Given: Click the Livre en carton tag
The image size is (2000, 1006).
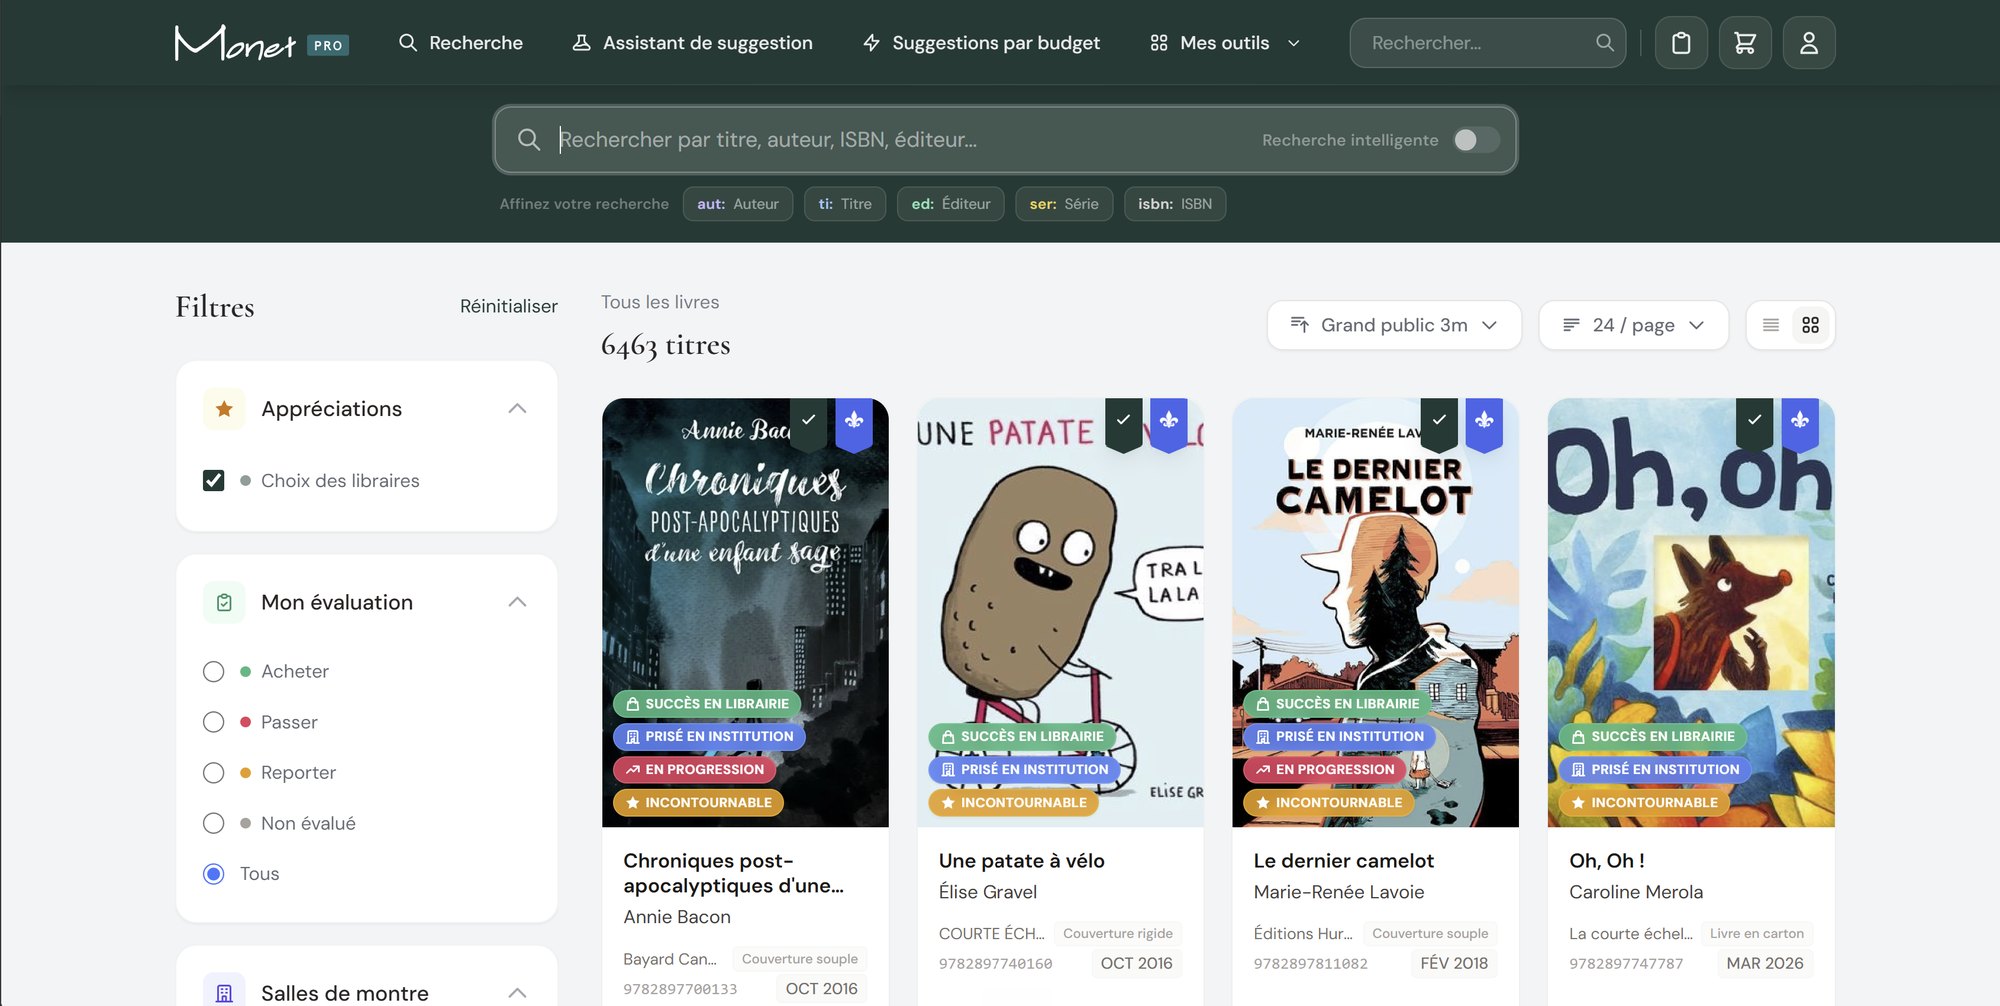Looking at the screenshot, I should pyautogui.click(x=1757, y=934).
